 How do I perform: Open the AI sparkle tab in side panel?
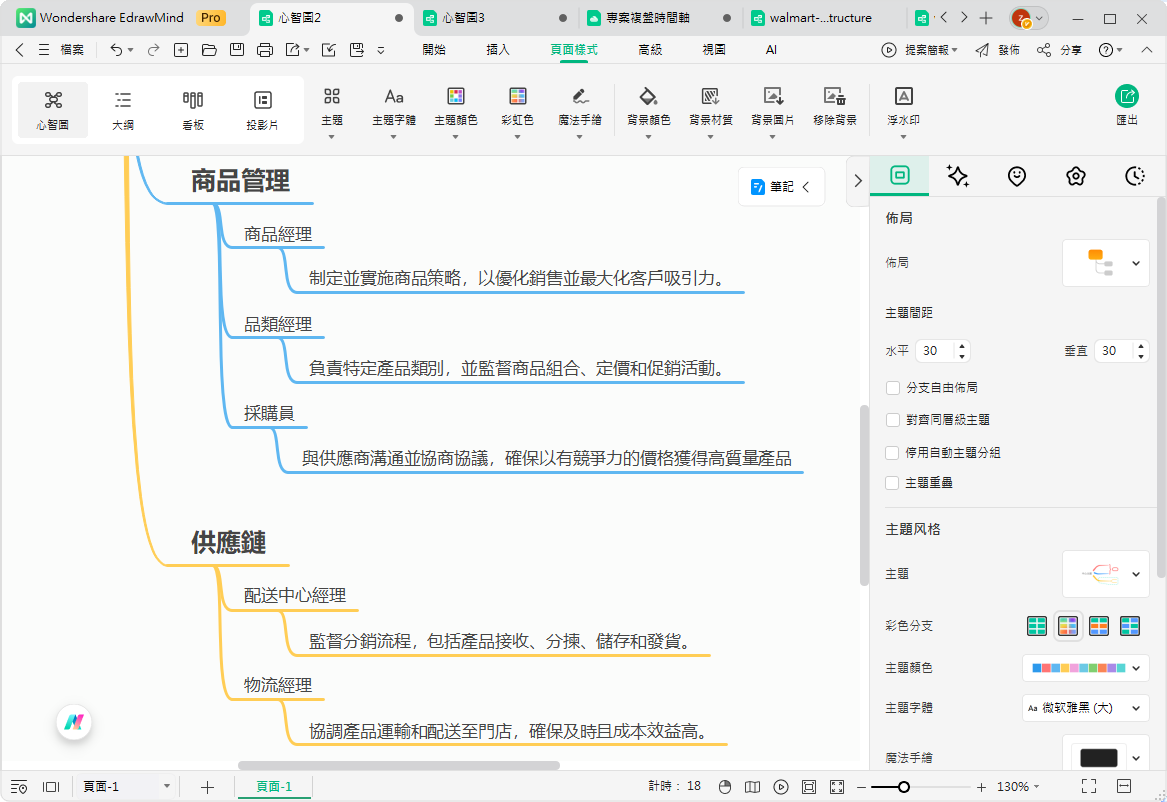[957, 176]
